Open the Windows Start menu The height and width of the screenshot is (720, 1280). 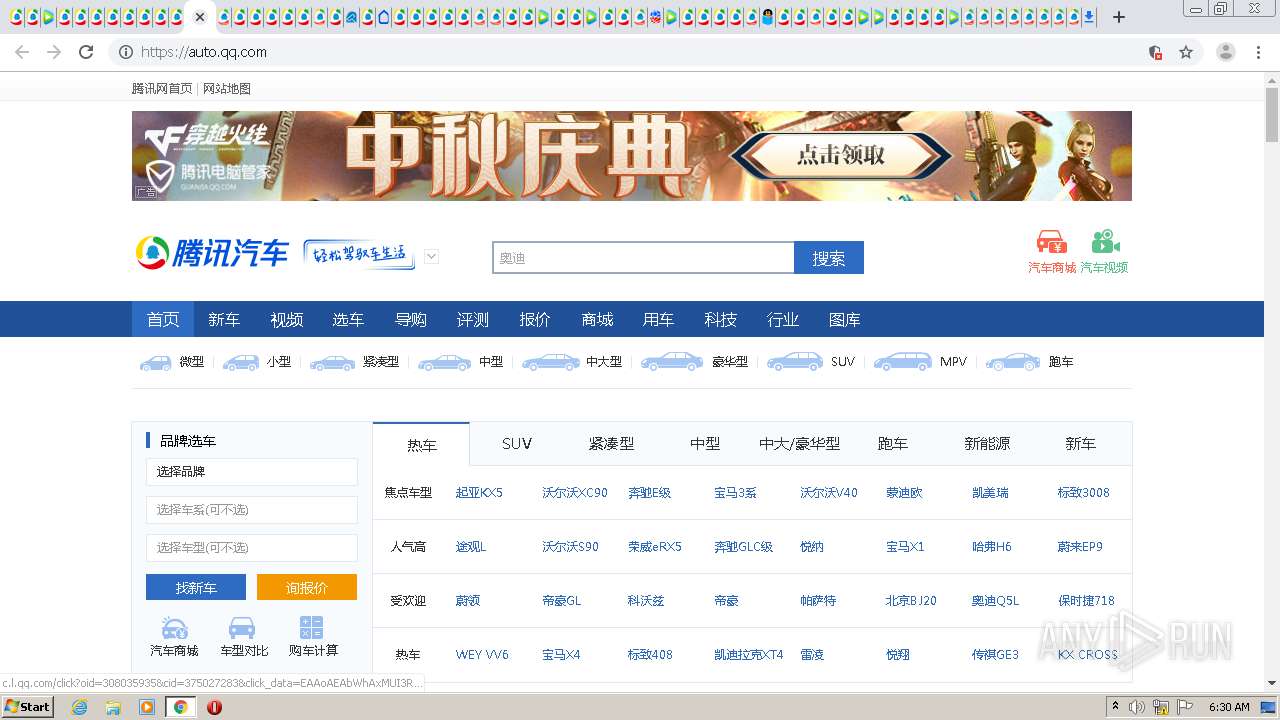pyautogui.click(x=27, y=707)
